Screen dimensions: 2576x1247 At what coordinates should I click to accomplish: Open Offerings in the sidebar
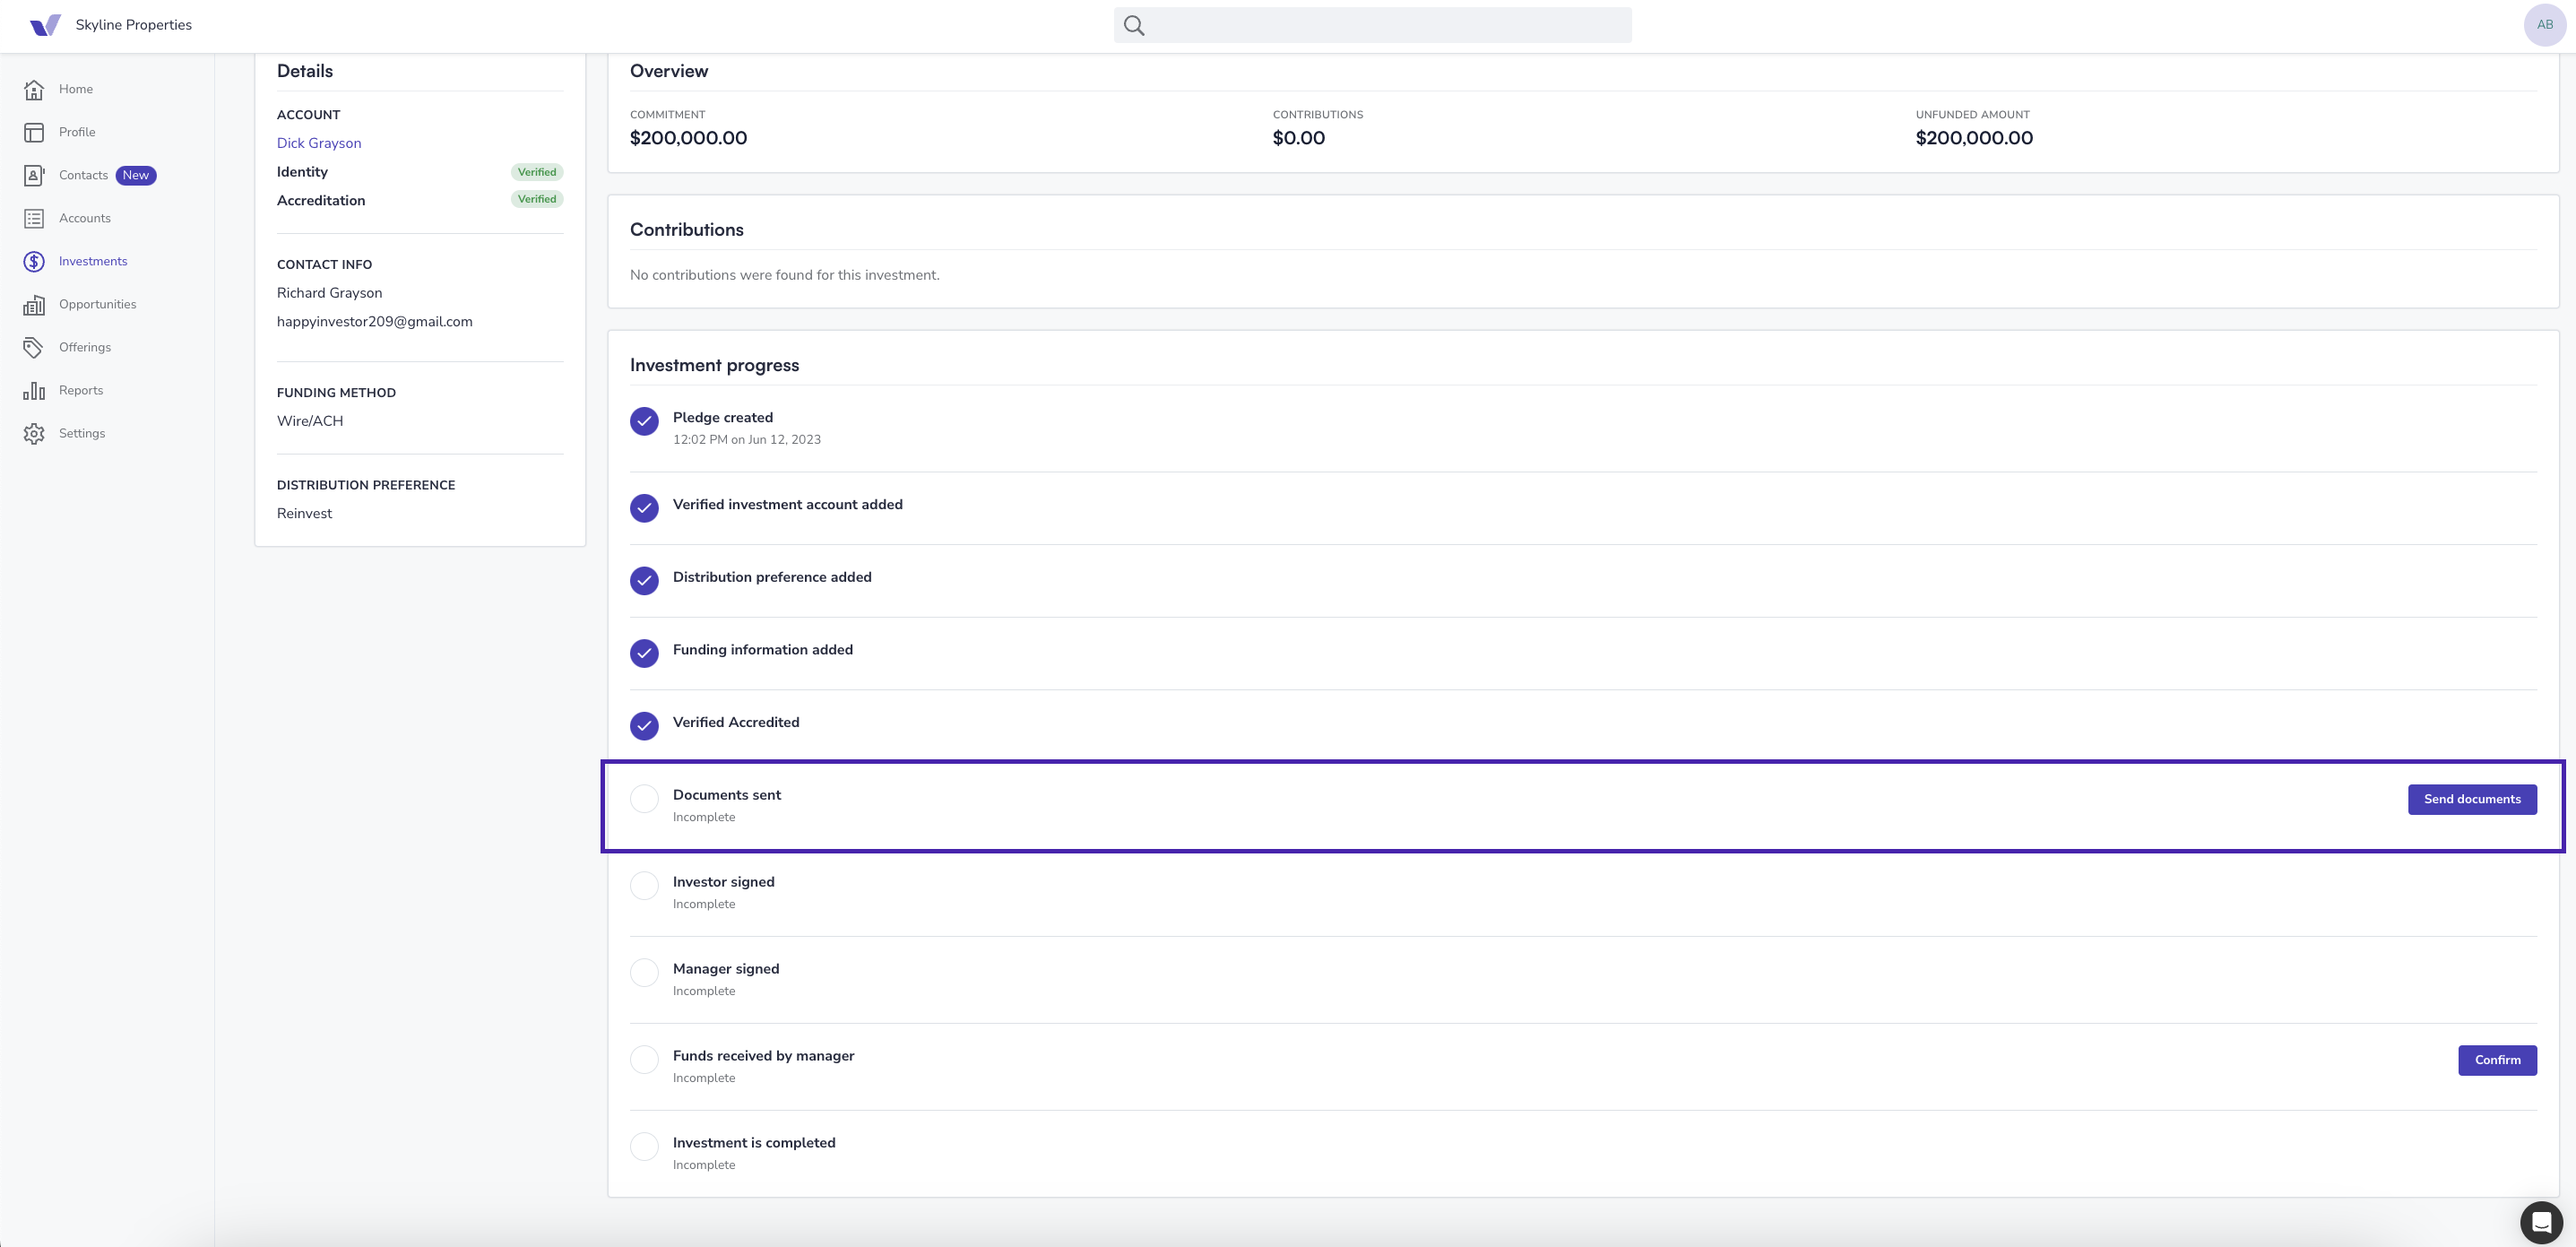pos(85,348)
